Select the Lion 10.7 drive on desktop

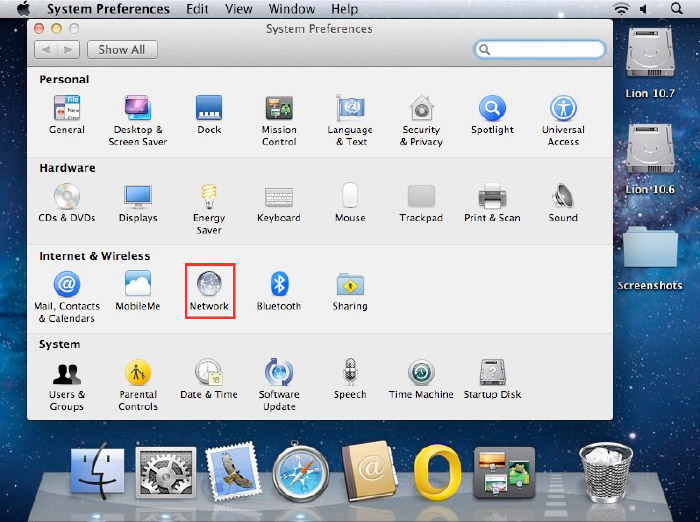650,63
